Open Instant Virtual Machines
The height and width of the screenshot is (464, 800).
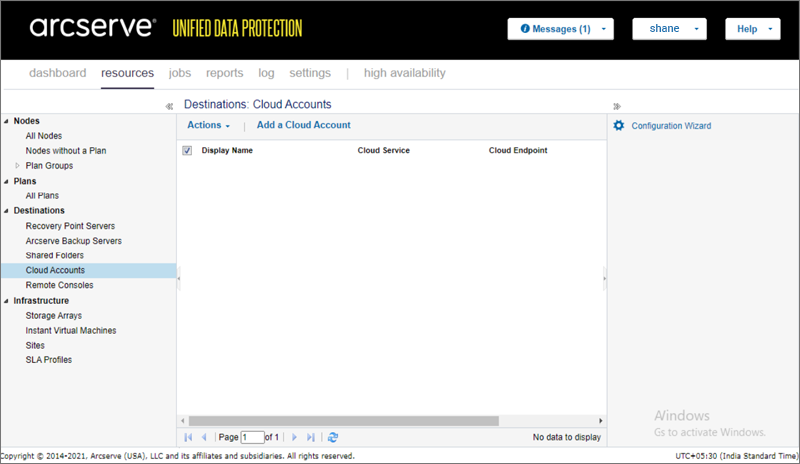71,330
